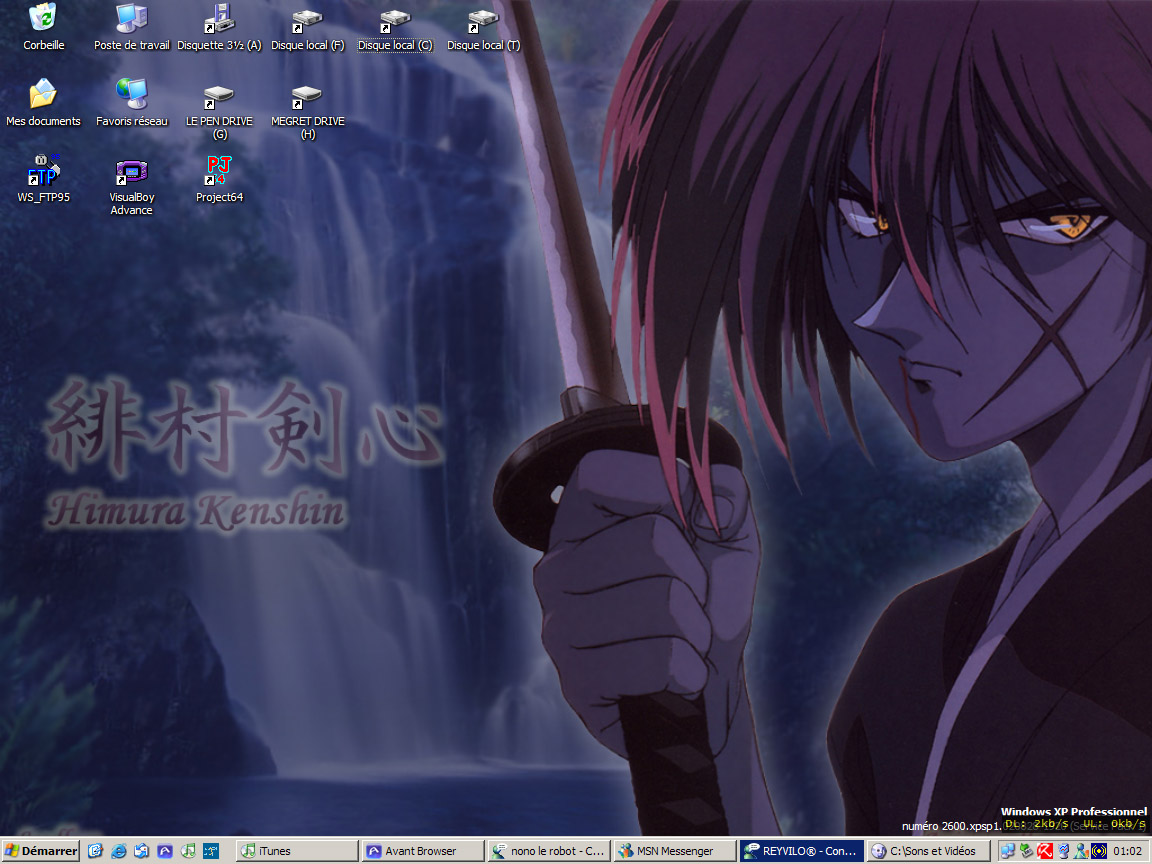Select the Favoris réseau desktop icon
This screenshot has width=1152, height=864.
pos(132,103)
